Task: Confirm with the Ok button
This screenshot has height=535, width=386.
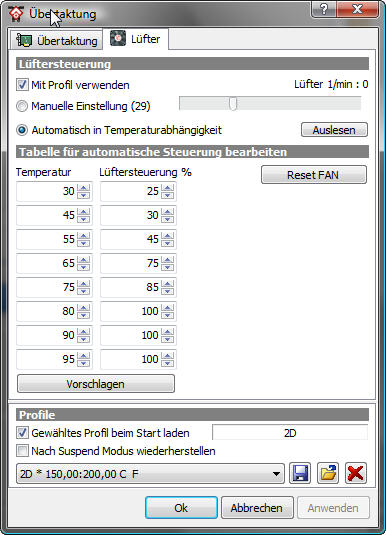Action: (x=181, y=507)
